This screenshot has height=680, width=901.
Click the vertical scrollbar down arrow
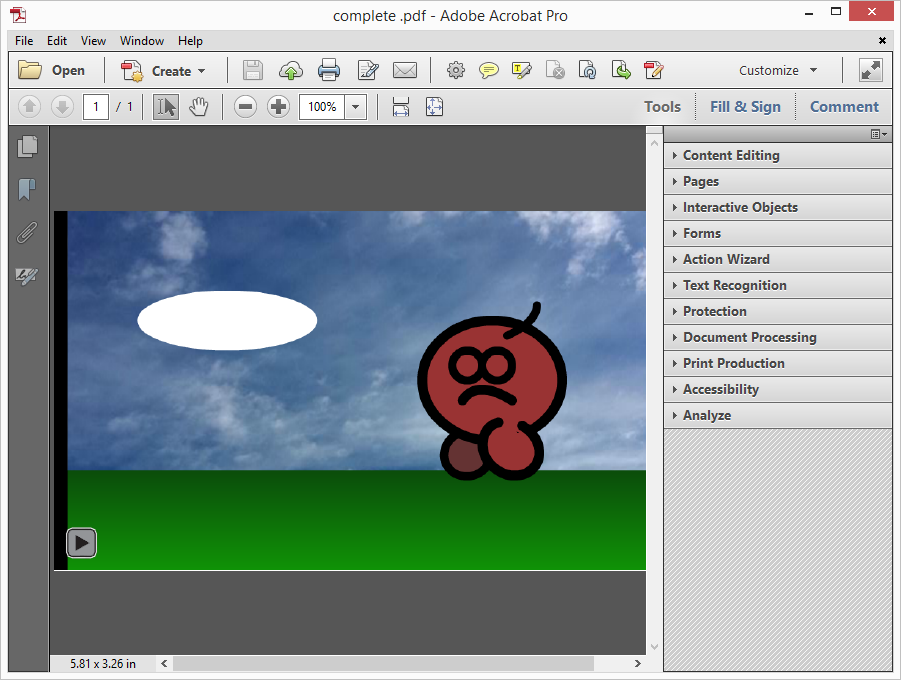654,647
